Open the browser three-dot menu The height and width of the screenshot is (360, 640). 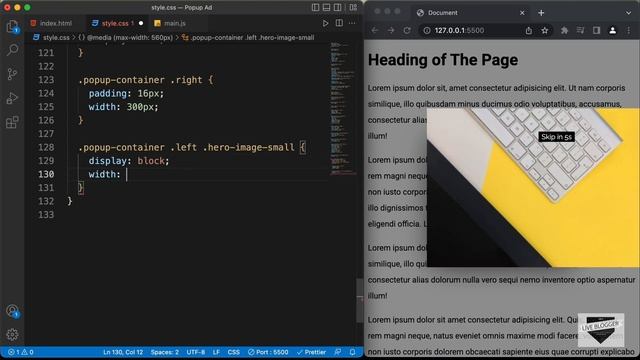tap(629, 30)
